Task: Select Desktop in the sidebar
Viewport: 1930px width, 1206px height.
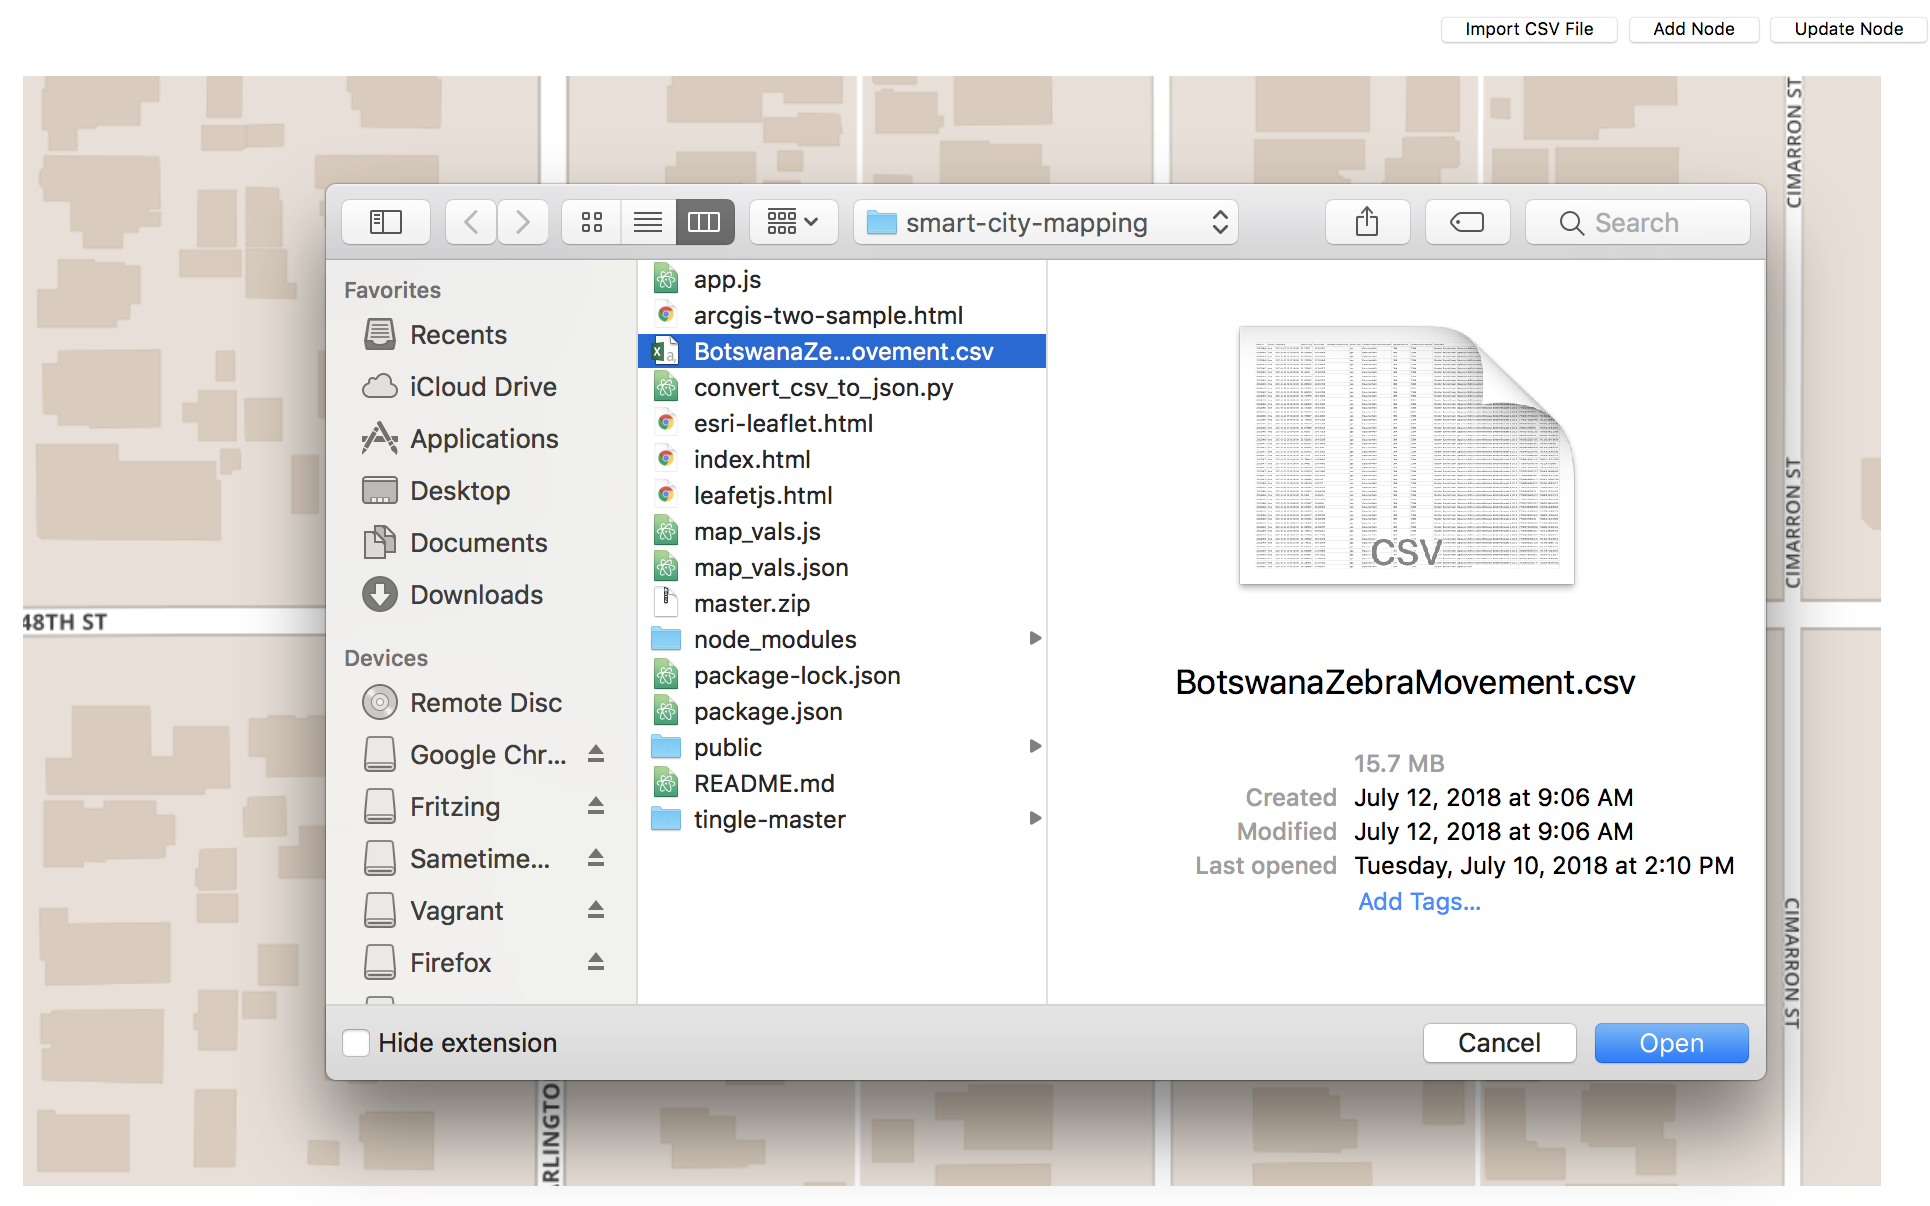Action: tap(459, 491)
